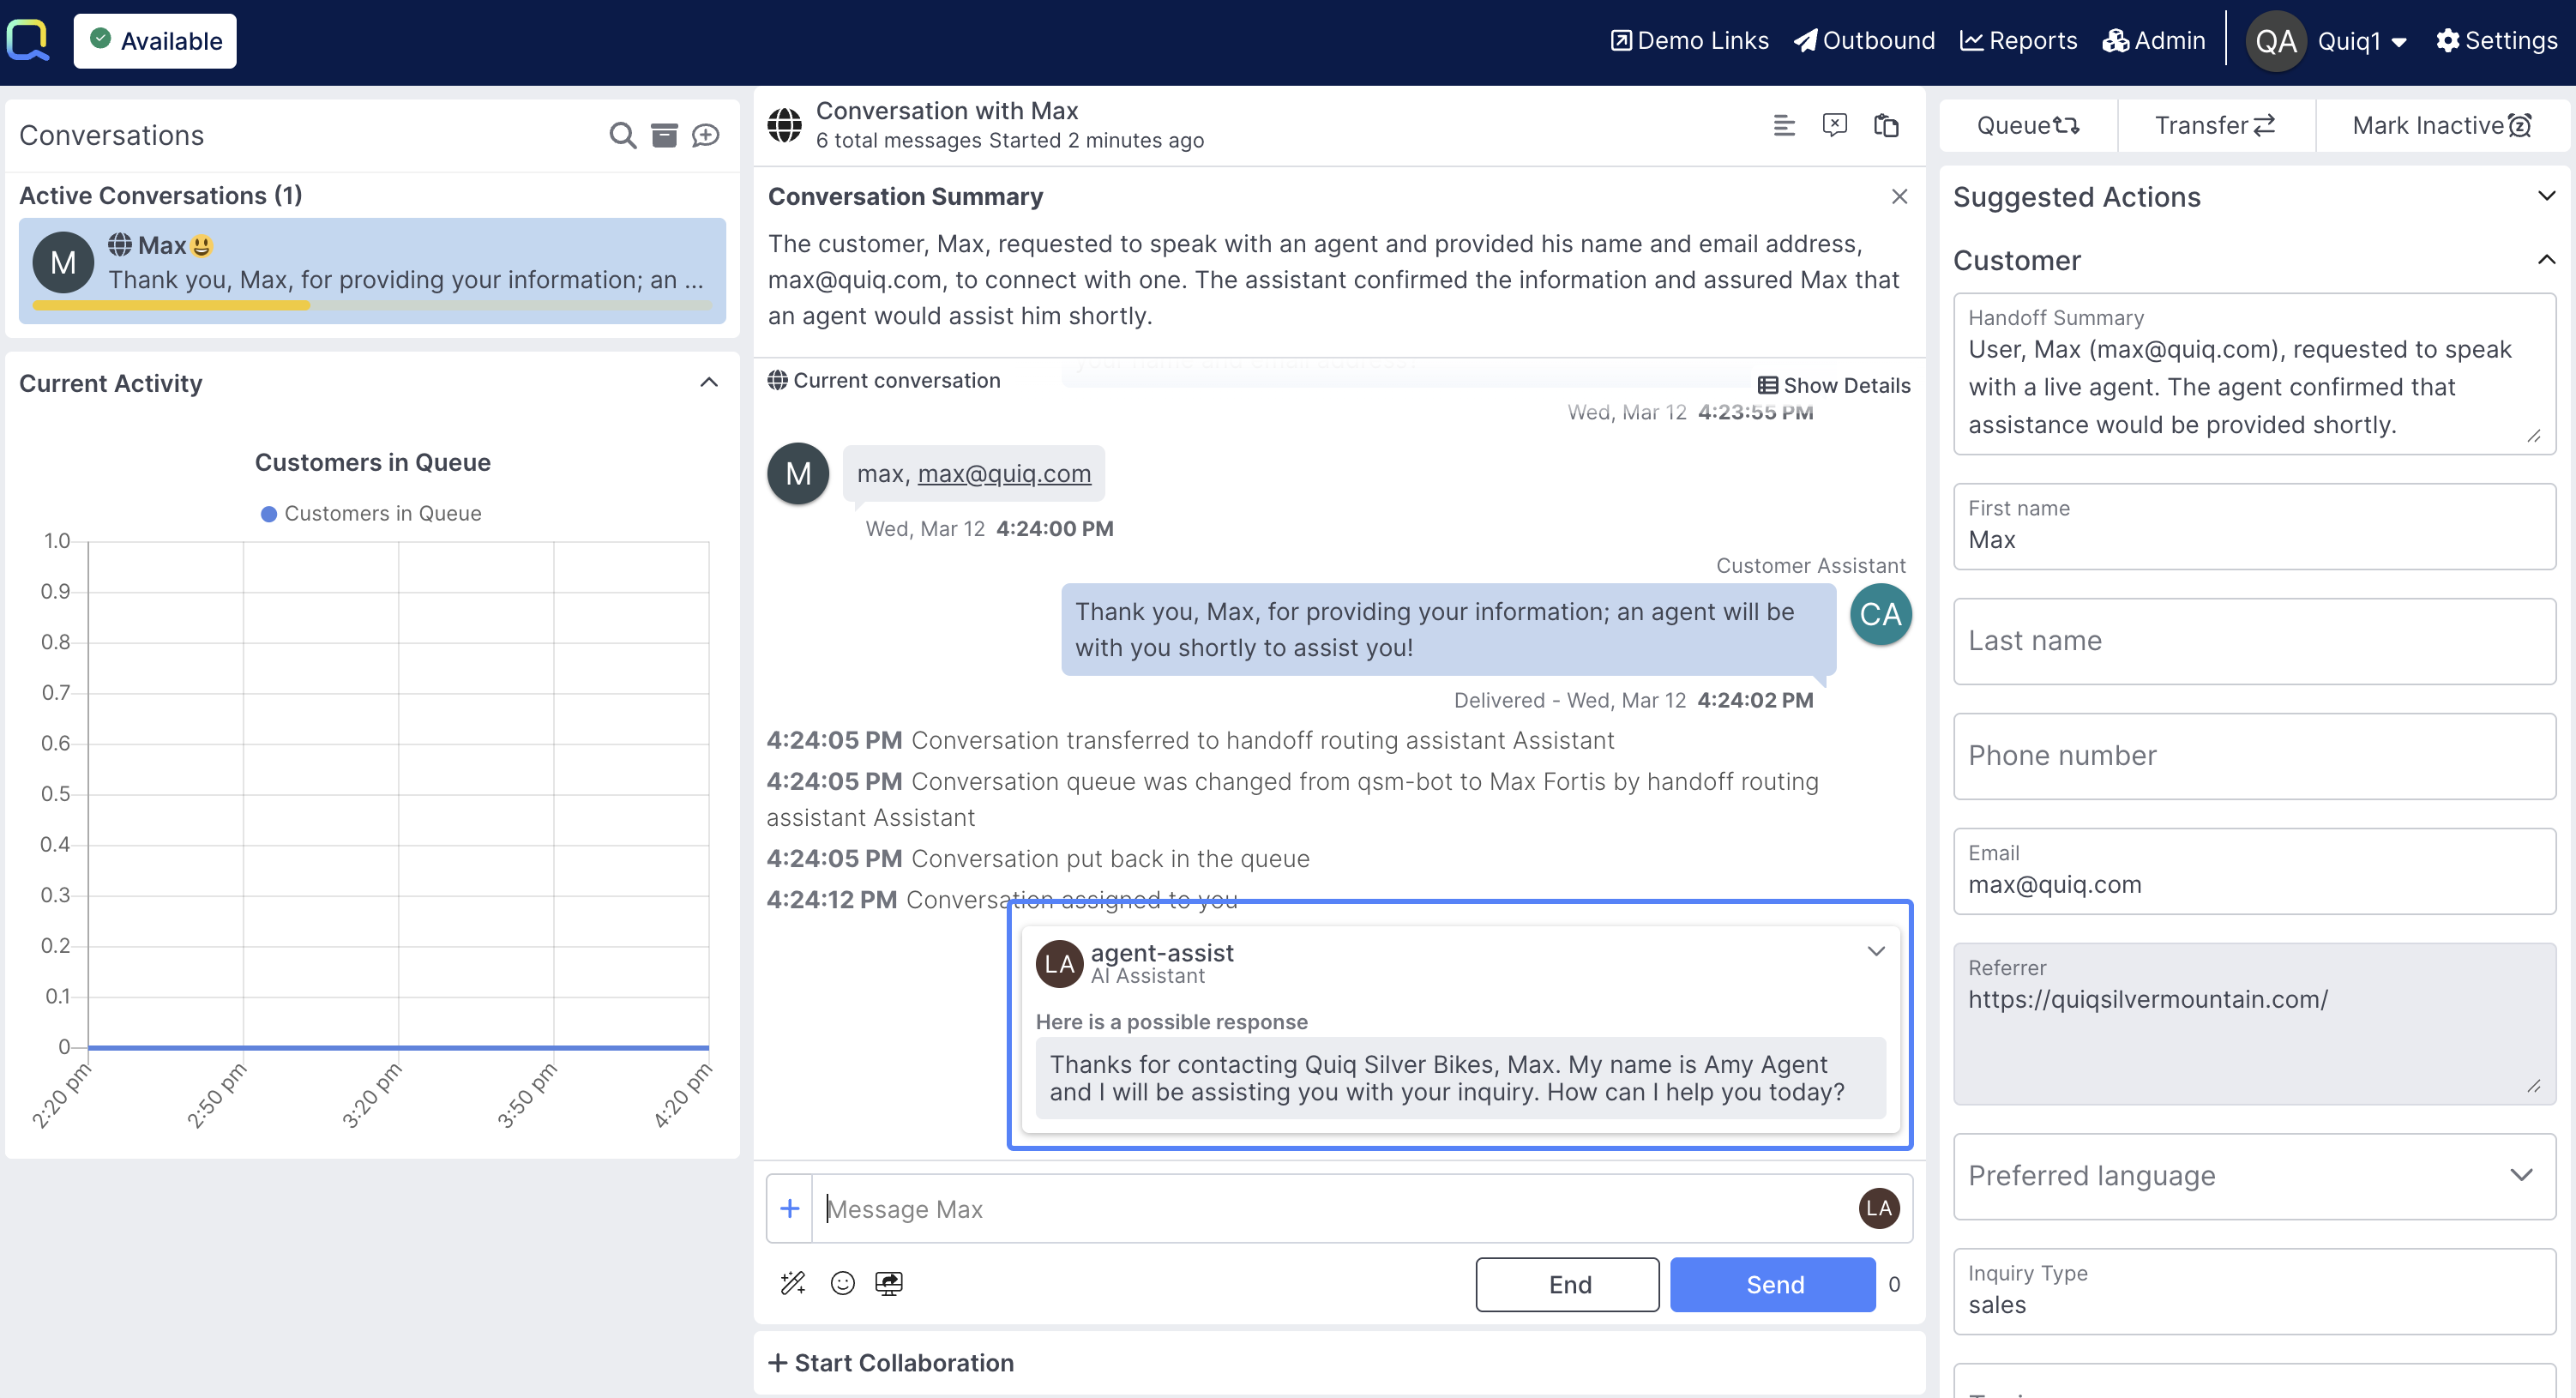Open Reports in top navigation
The height and width of the screenshot is (1398, 2576).
point(2018,41)
